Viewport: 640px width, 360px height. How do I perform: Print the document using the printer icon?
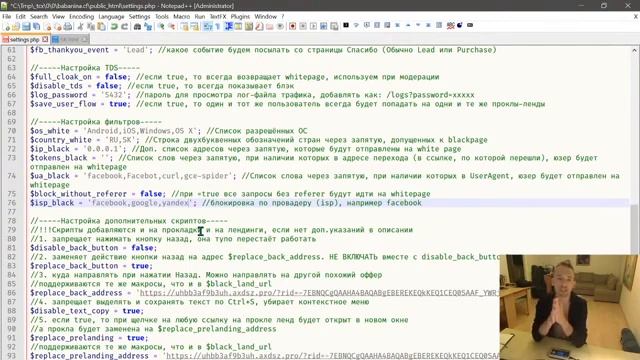pyautogui.click(x=68, y=26)
